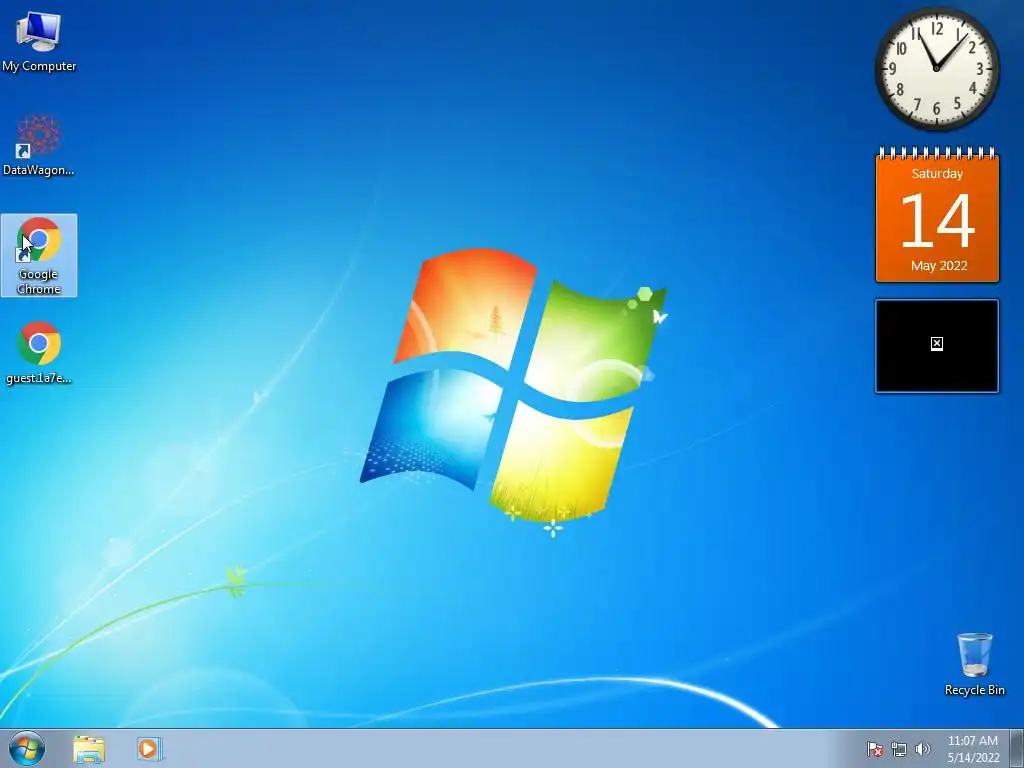Select the Recycle Bin icon
Screen dimensions: 1024x768
click(974, 664)
